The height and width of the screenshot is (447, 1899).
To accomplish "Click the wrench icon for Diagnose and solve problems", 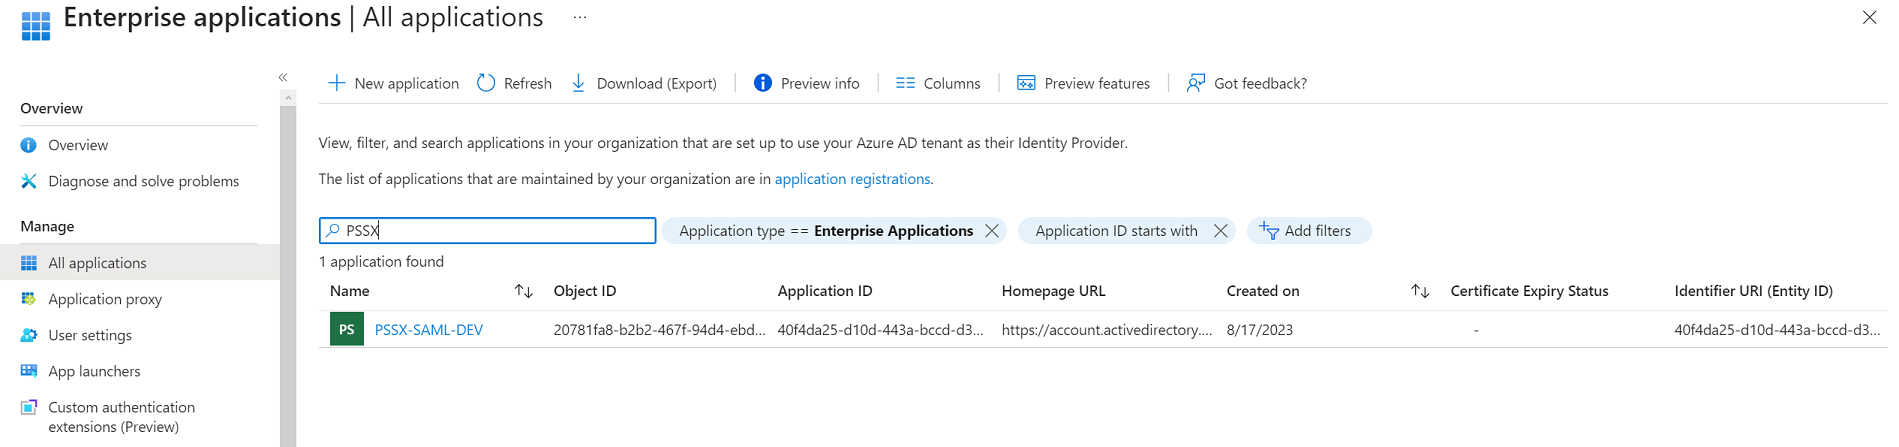I will click(x=29, y=181).
